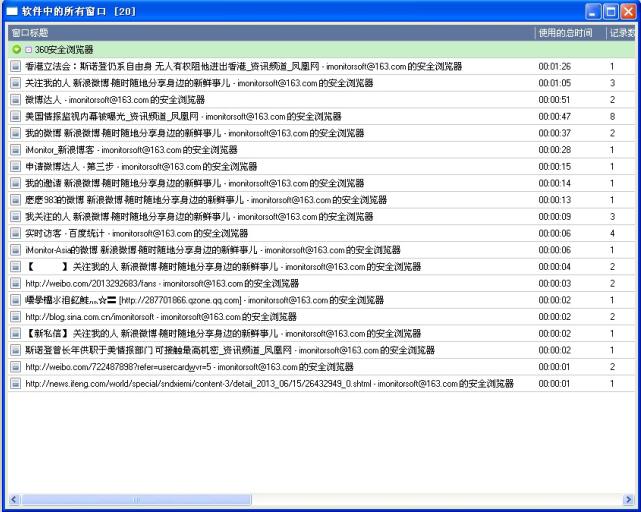This screenshot has width=641, height=512.
Task: Click icon of iMonitor_新浪博客 row
Action: [x=16, y=150]
